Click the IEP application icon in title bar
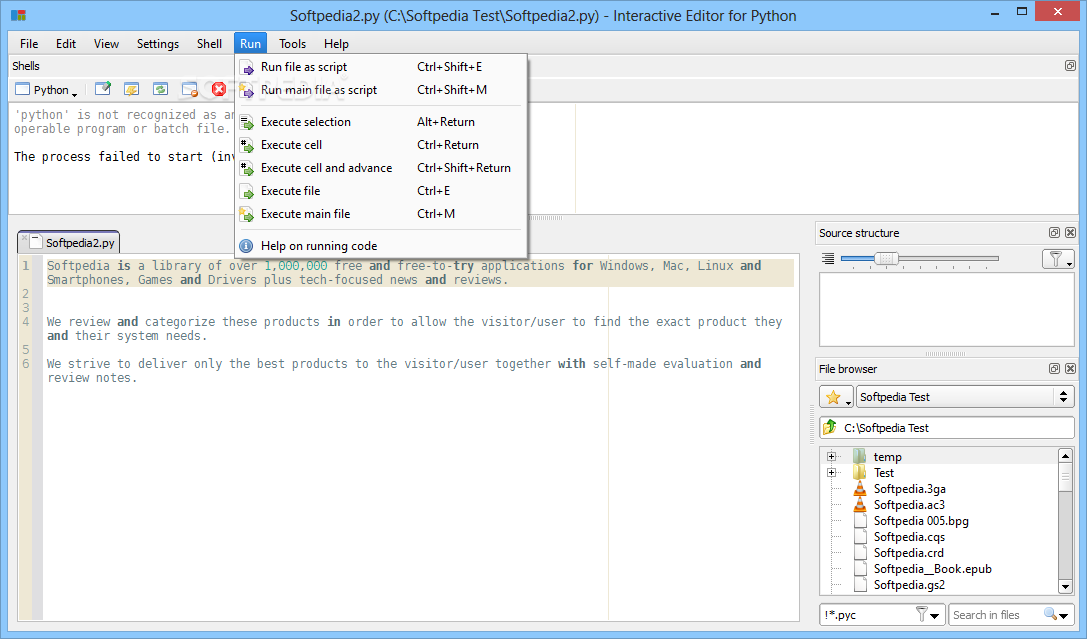Screen dimensions: 1087x639 (19, 15)
